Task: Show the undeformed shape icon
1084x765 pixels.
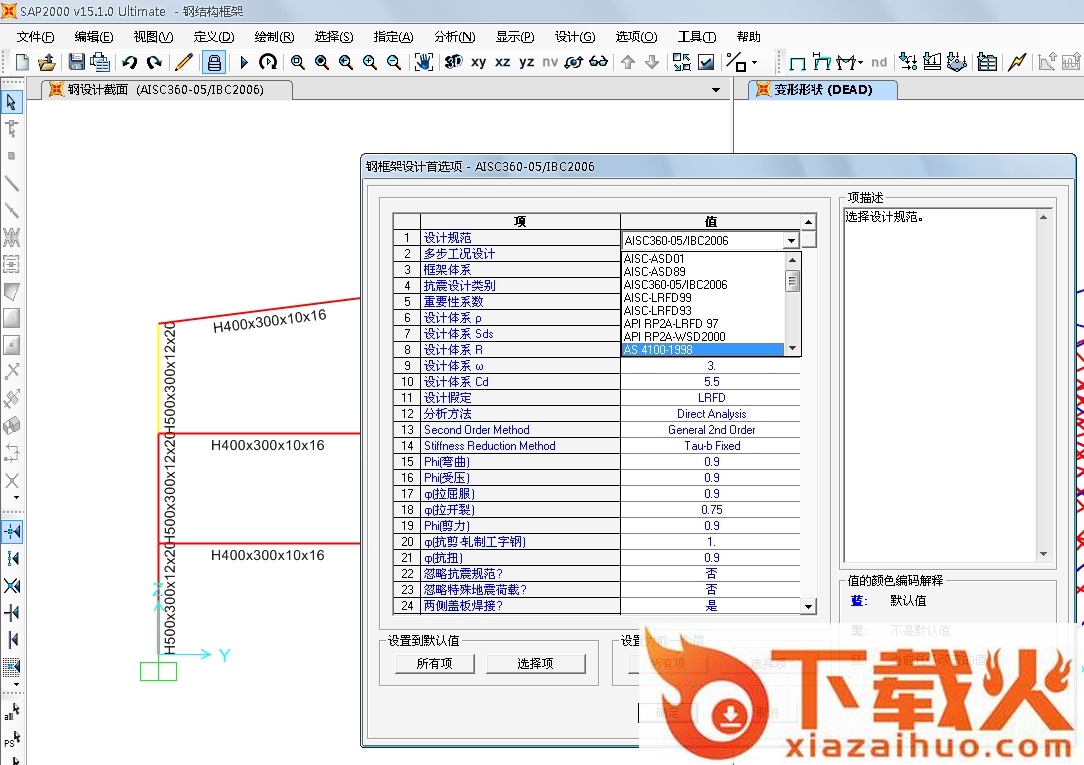Action: pyautogui.click(x=797, y=63)
